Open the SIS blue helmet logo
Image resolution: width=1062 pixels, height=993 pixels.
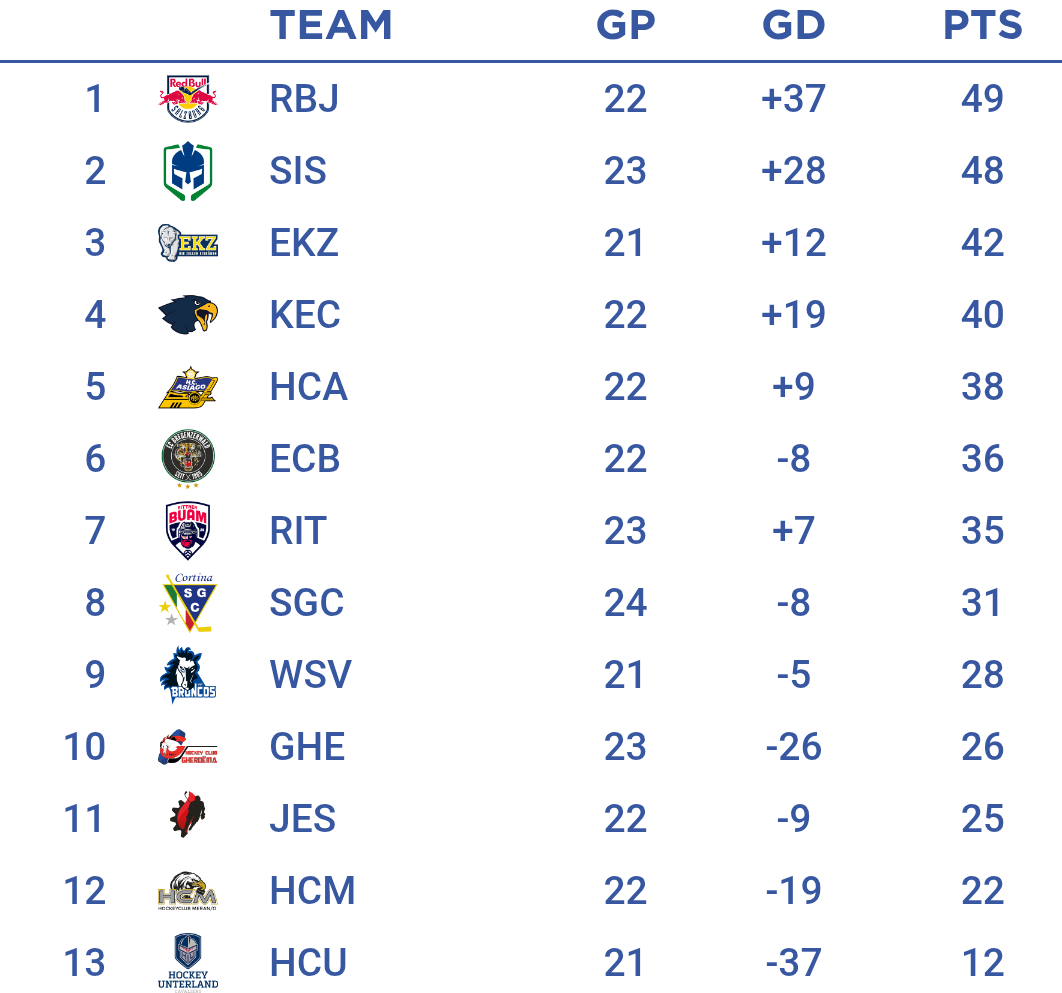188,171
